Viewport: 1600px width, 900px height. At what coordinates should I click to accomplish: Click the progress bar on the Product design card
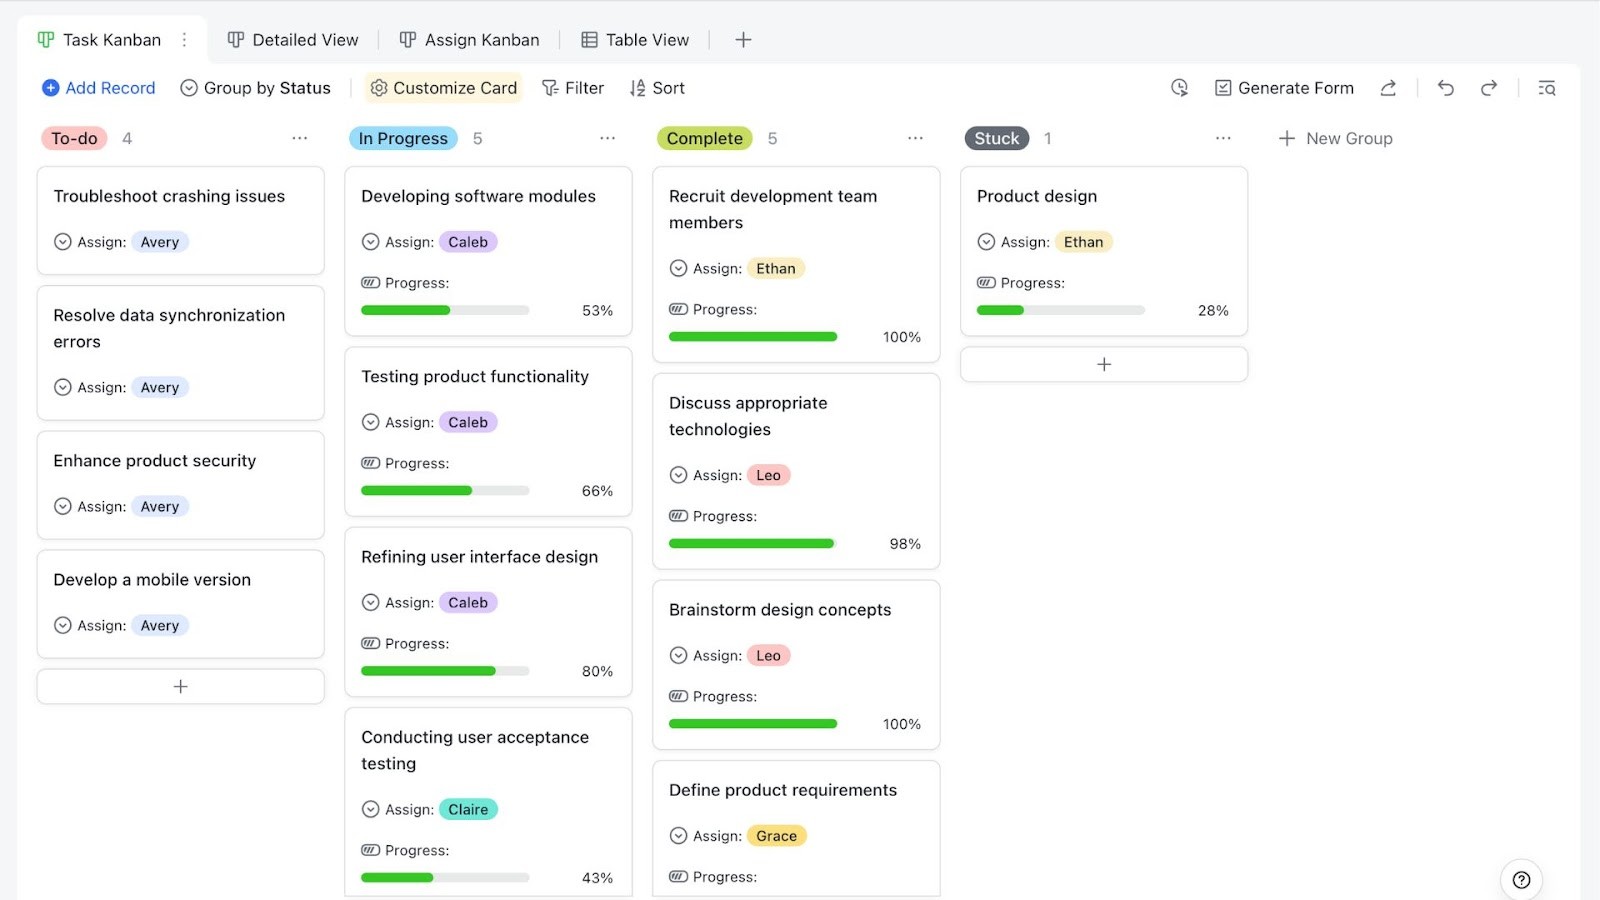coord(1060,310)
